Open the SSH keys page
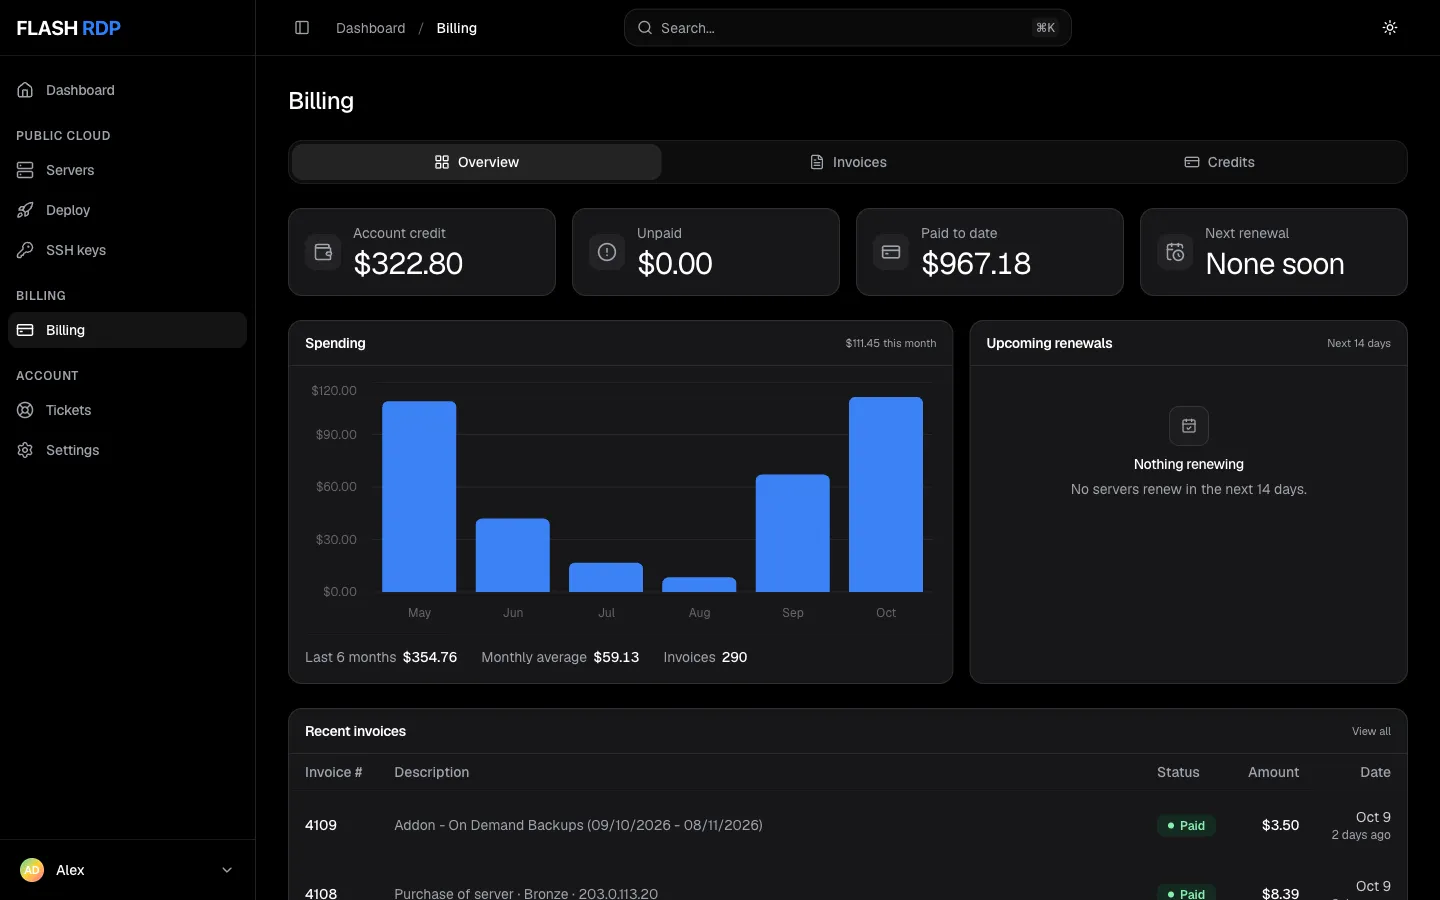This screenshot has width=1440, height=900. pos(127,250)
